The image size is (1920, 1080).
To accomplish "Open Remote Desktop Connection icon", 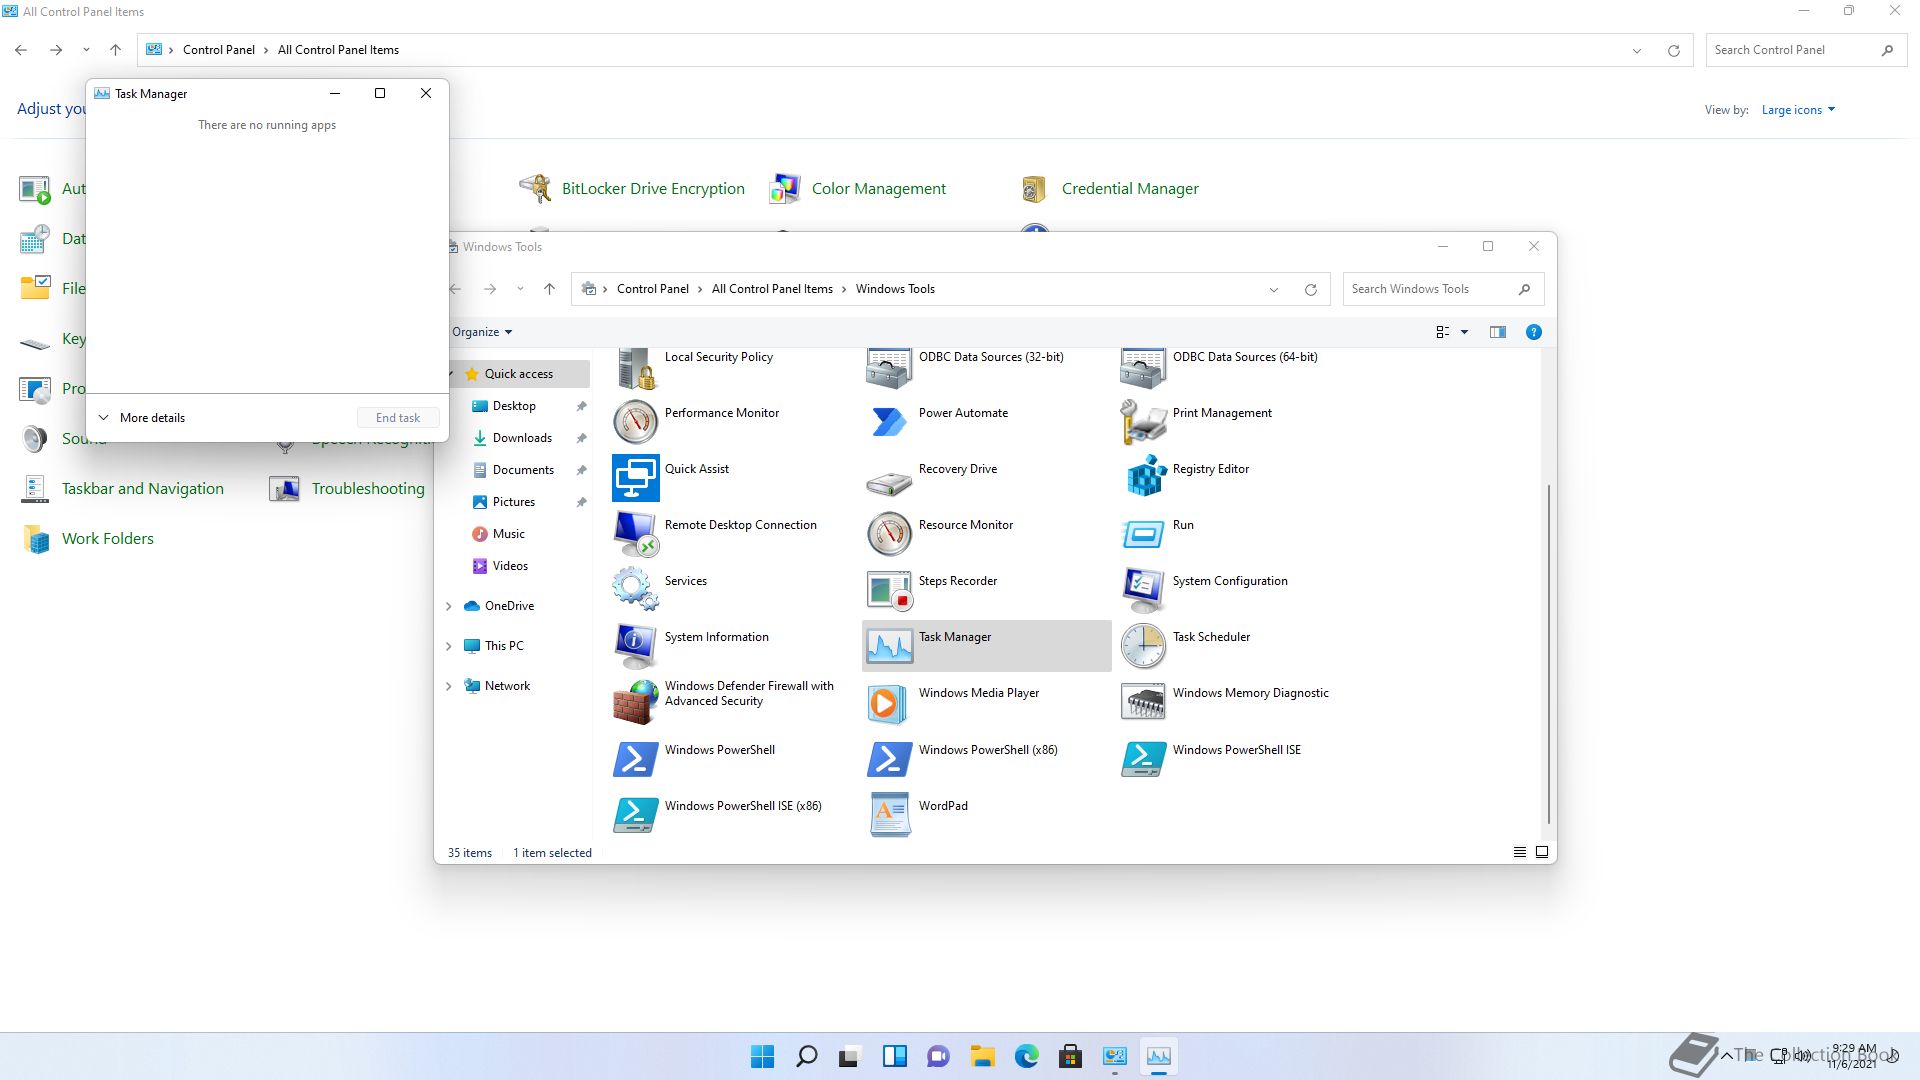I will tap(636, 534).
